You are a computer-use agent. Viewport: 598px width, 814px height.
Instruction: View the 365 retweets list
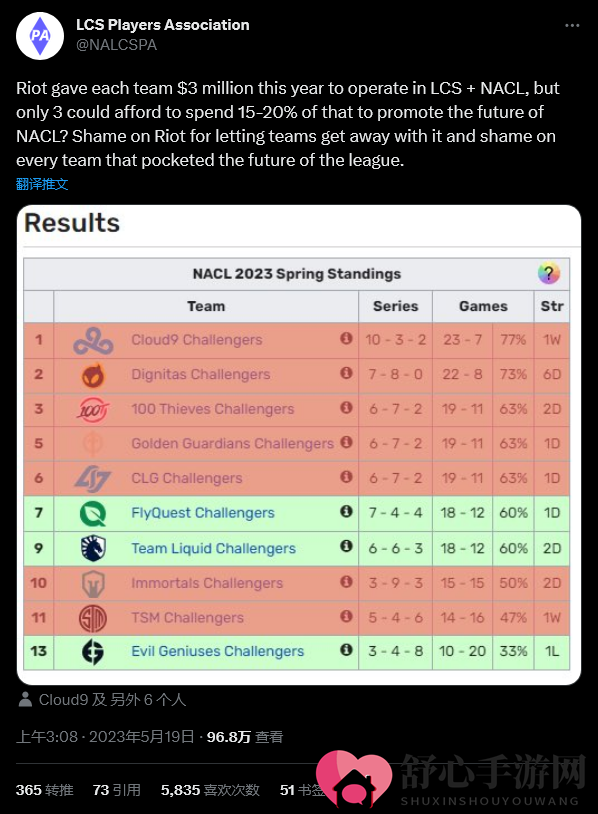pyautogui.click(x=44, y=790)
